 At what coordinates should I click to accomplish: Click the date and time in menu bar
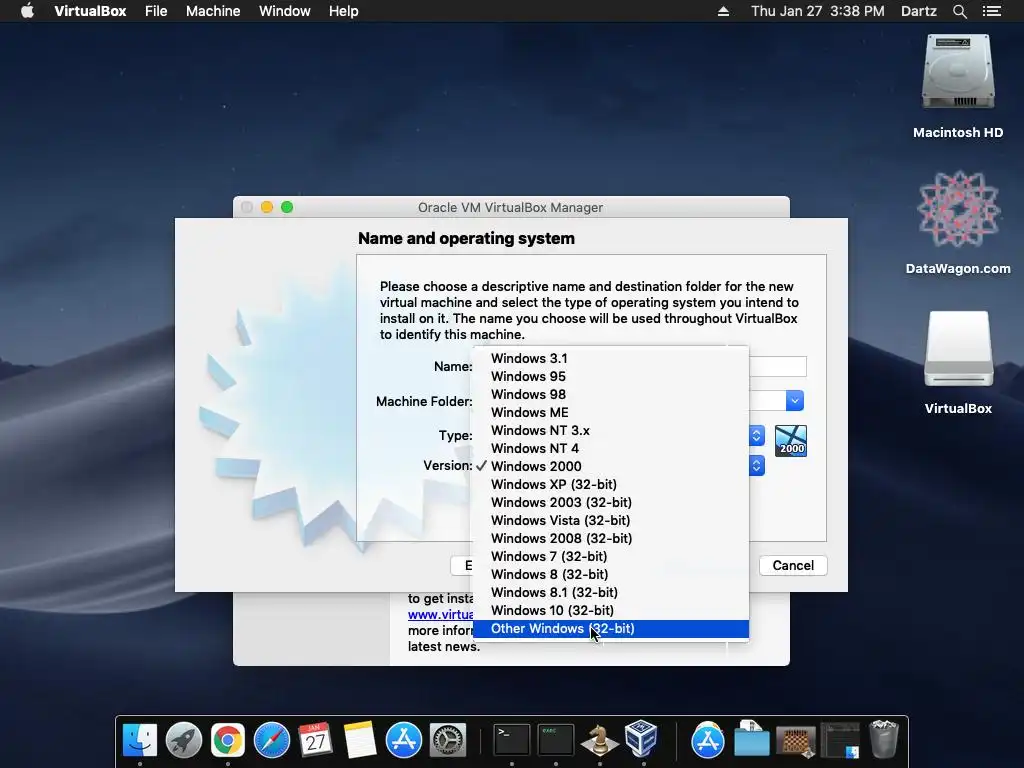(x=818, y=11)
